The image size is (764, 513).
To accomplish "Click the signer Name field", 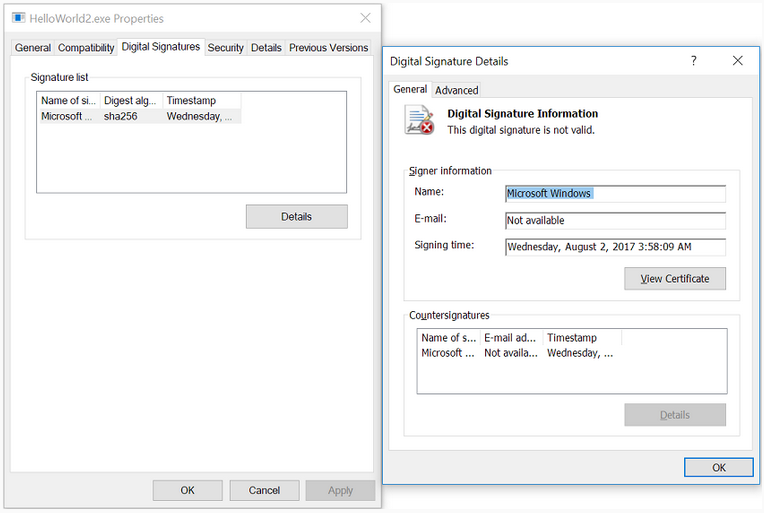I will [615, 194].
